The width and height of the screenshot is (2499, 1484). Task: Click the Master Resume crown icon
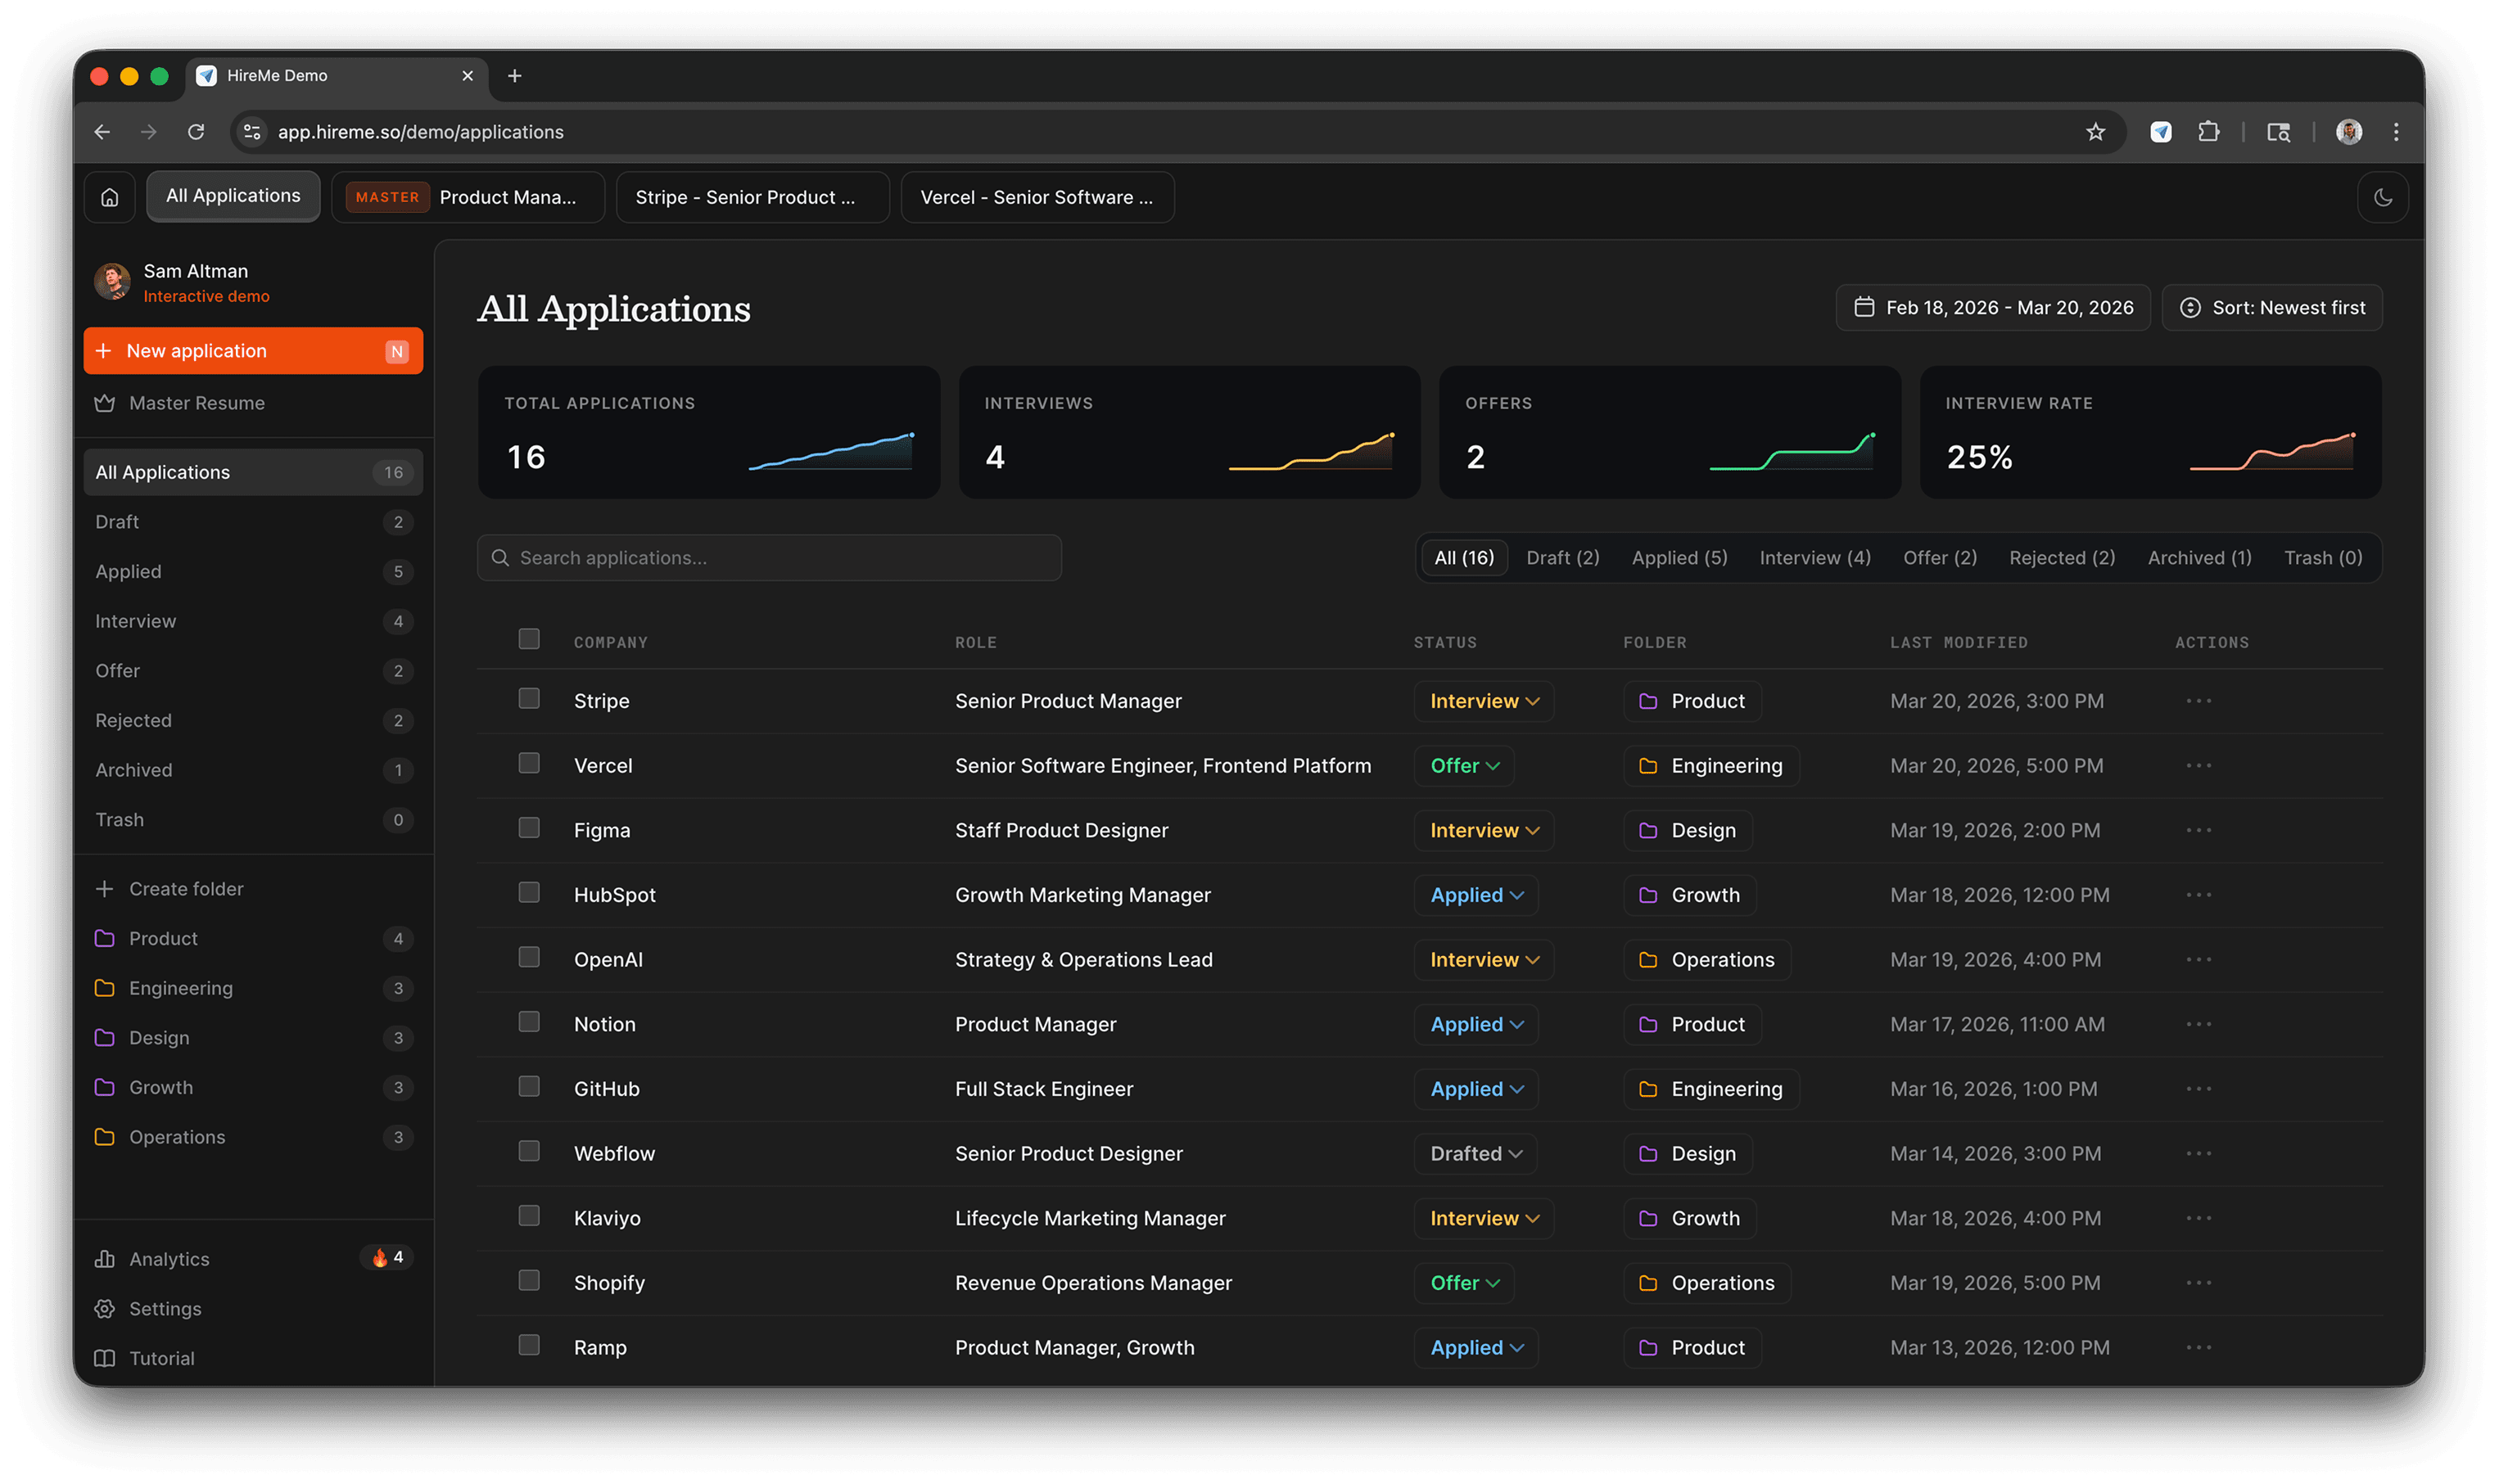[x=106, y=403]
